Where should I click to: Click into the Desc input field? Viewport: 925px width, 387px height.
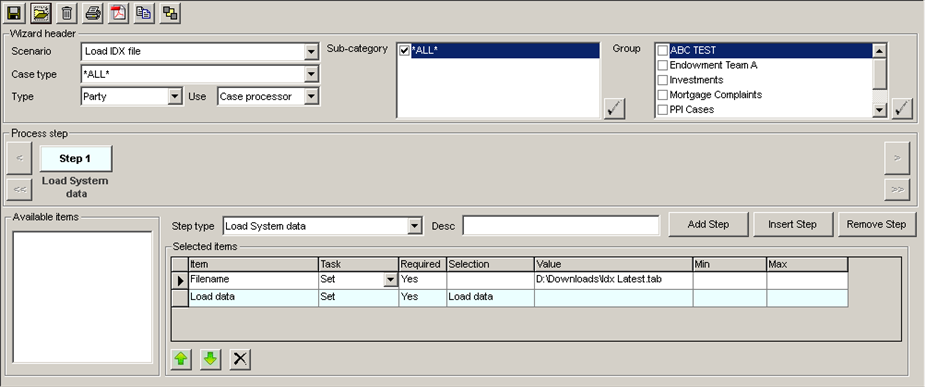tap(561, 225)
